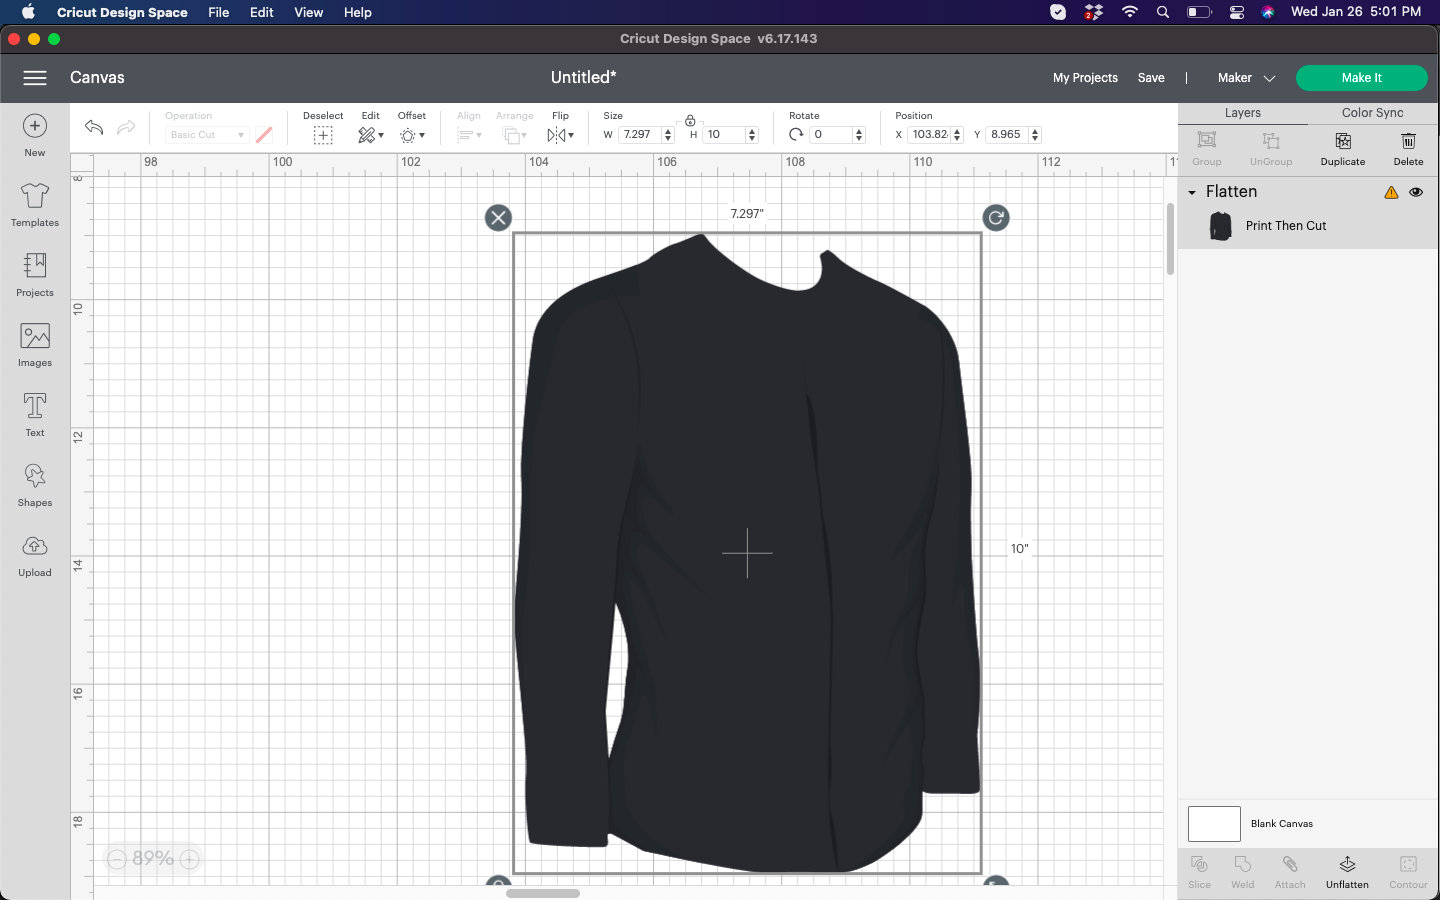Open the Shapes panel
This screenshot has width=1440, height=900.
pos(35,485)
